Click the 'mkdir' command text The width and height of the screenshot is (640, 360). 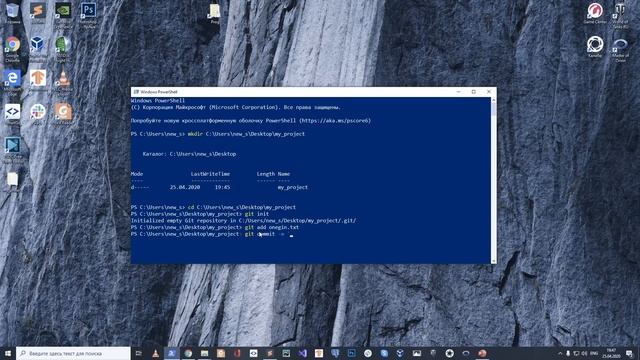point(195,134)
